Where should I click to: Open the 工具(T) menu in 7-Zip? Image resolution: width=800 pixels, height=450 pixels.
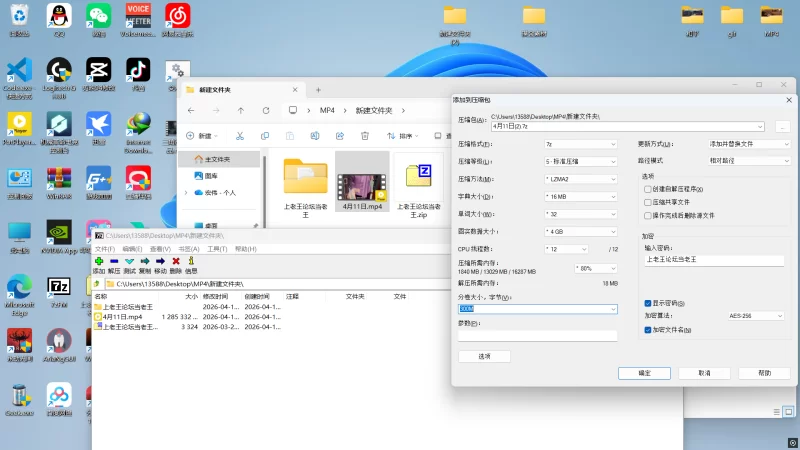[217, 249]
